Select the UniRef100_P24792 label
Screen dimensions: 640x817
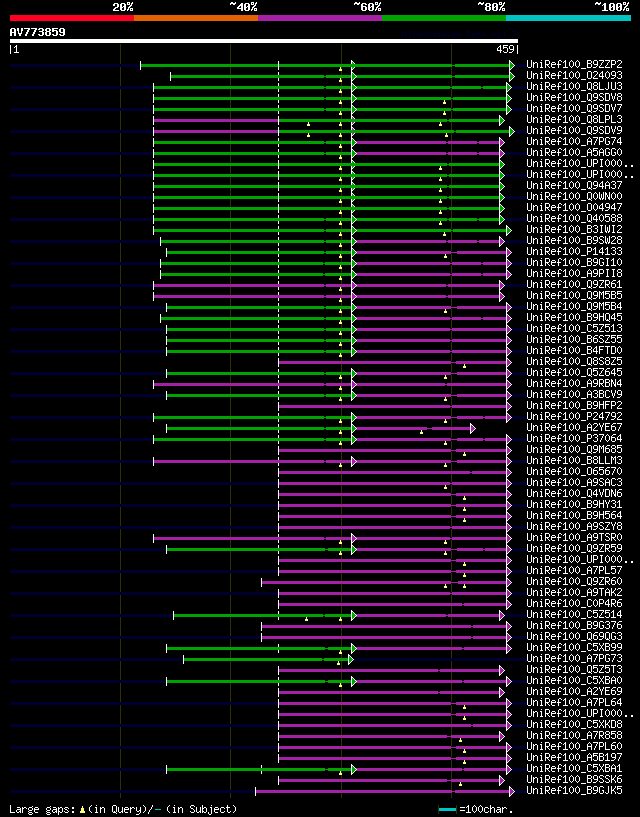(574, 417)
